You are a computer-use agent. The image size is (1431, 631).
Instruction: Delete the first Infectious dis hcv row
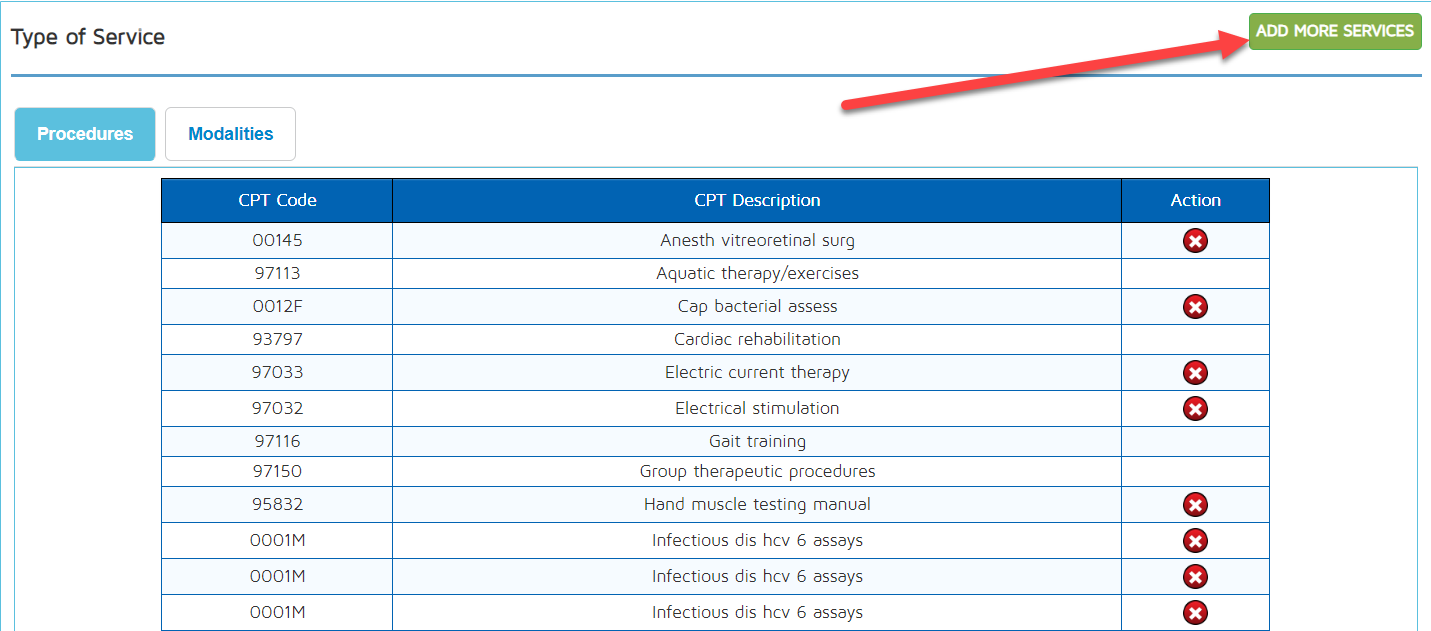[x=1195, y=541]
